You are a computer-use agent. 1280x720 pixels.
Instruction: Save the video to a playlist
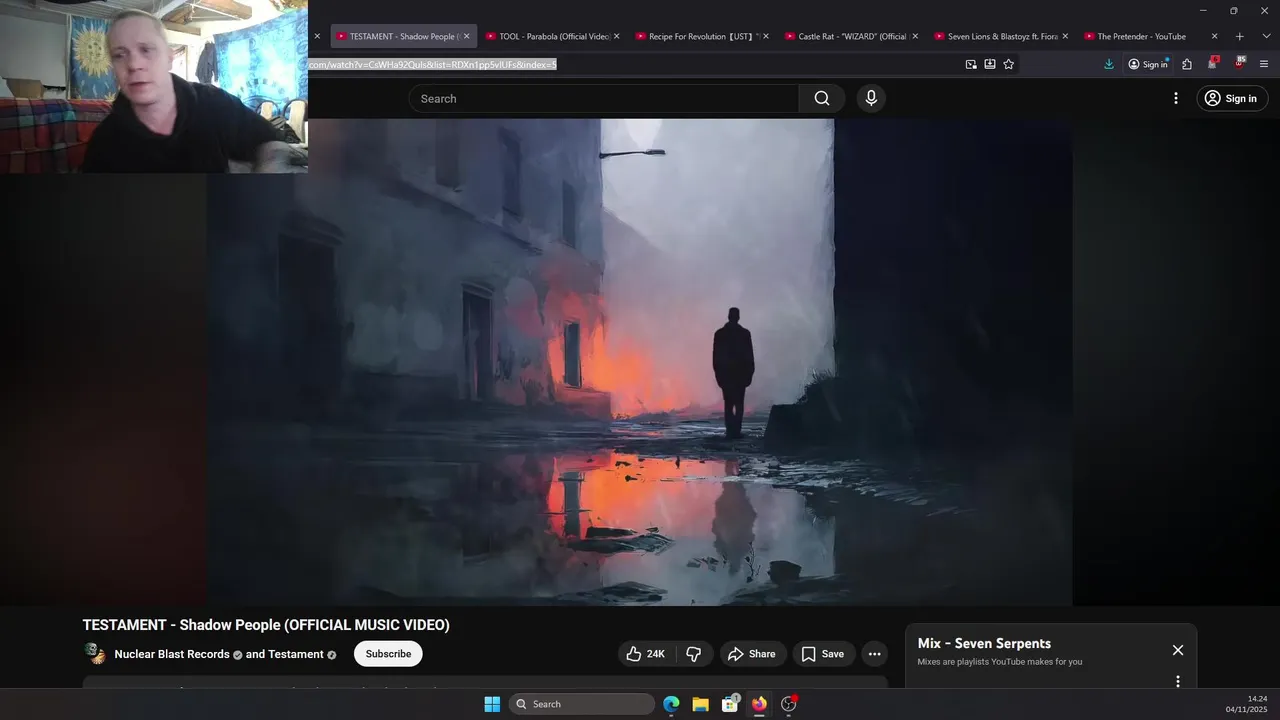pyautogui.click(x=823, y=654)
